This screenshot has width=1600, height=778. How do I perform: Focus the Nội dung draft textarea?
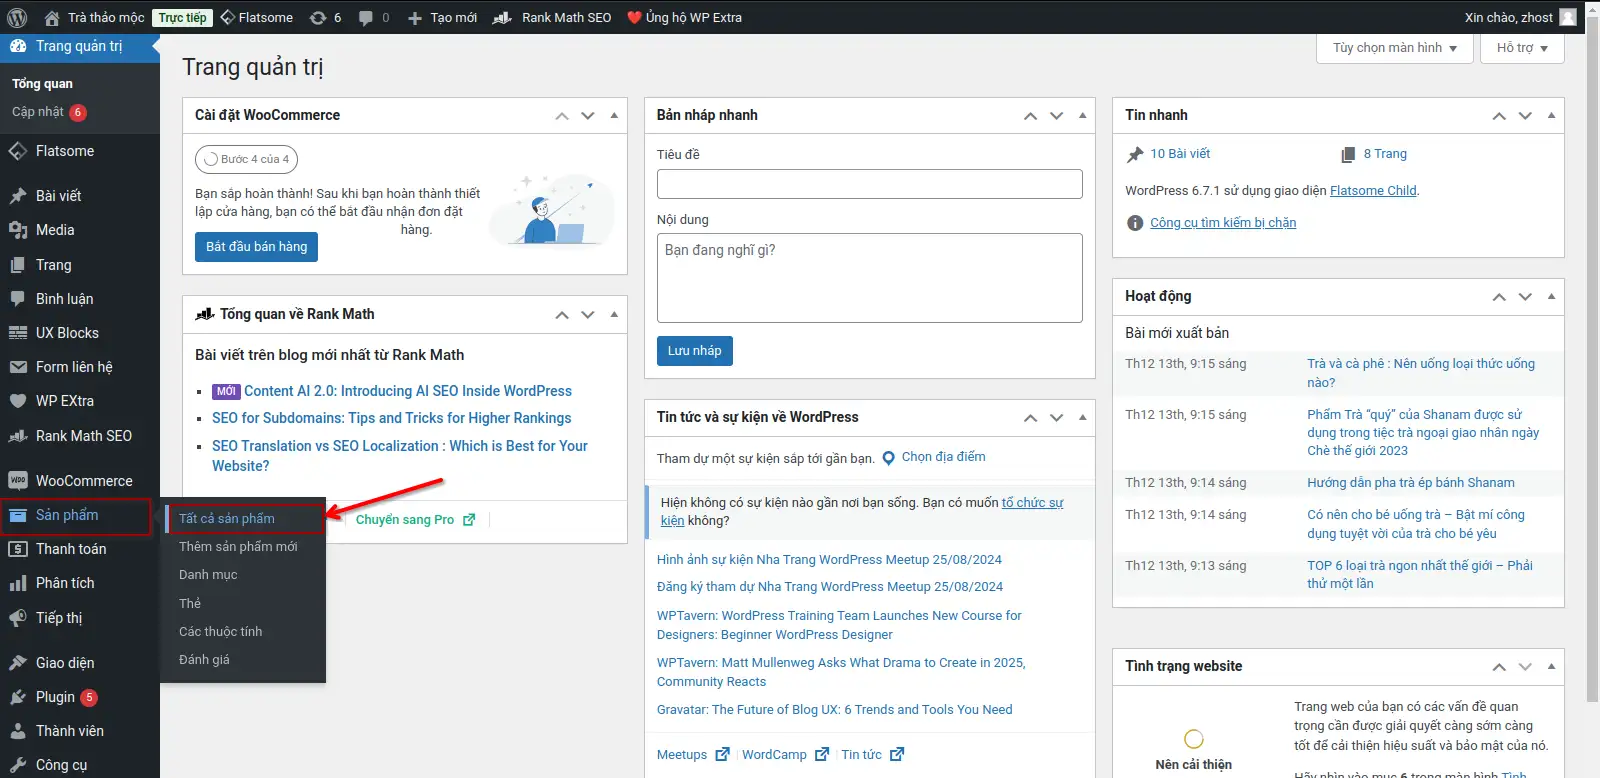[x=869, y=278]
